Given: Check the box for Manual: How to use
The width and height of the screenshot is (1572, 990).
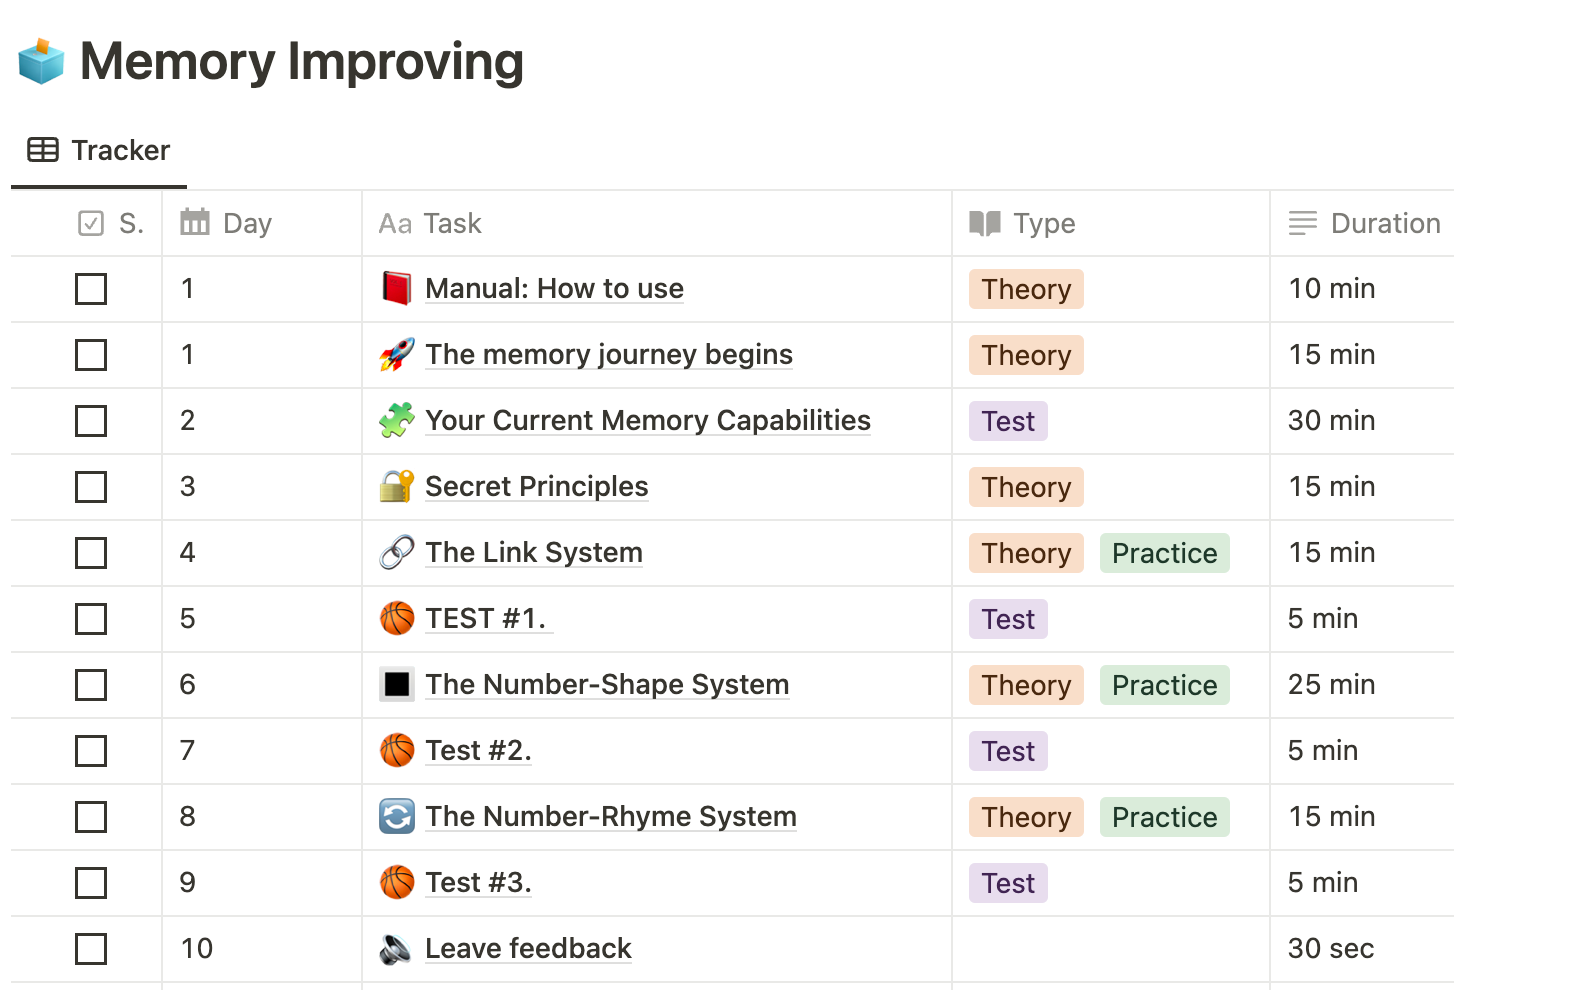Looking at the screenshot, I should 91,289.
